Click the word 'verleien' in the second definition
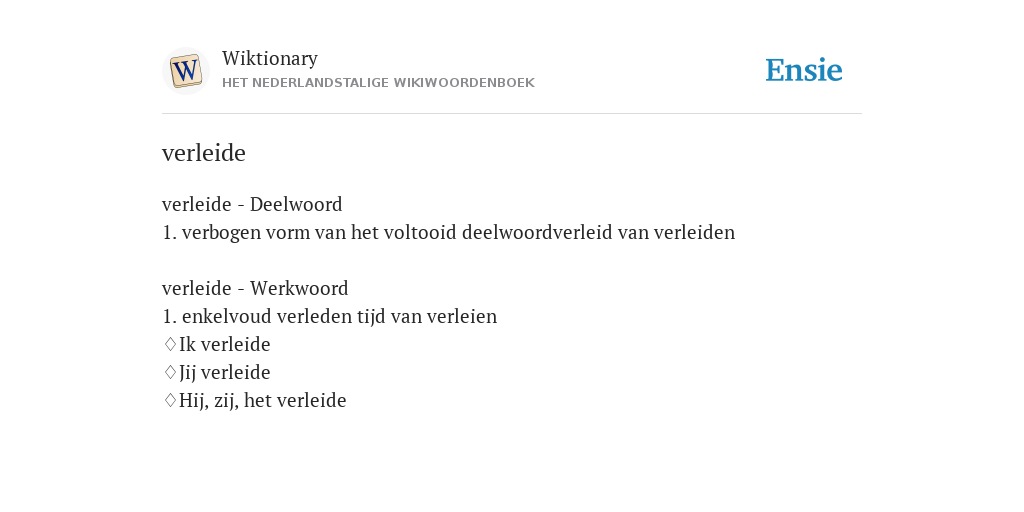The image size is (1024, 512). [462, 316]
